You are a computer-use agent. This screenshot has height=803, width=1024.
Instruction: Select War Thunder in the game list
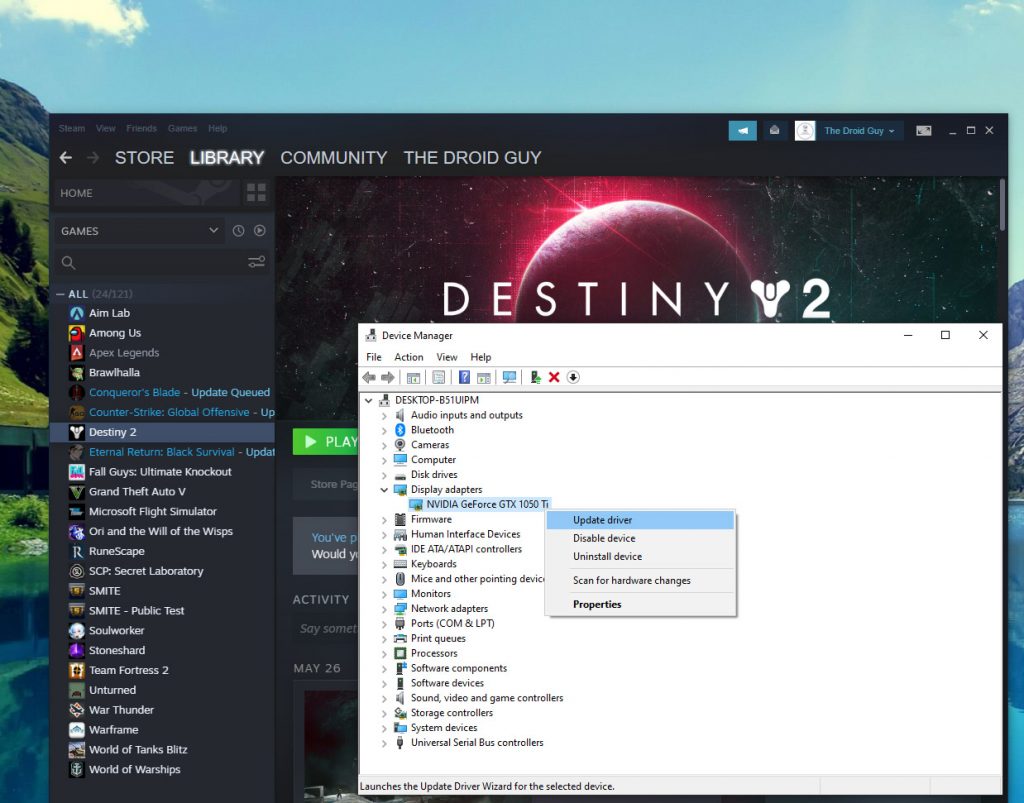[121, 710]
